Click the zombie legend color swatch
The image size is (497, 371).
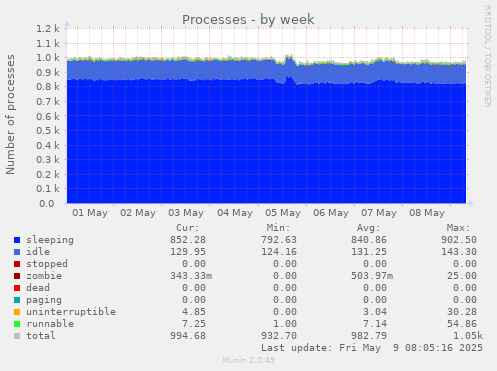(17, 276)
